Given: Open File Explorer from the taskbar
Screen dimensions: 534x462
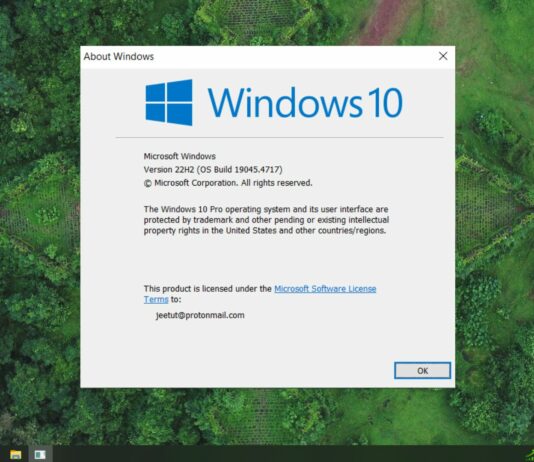Looking at the screenshot, I should point(15,454).
